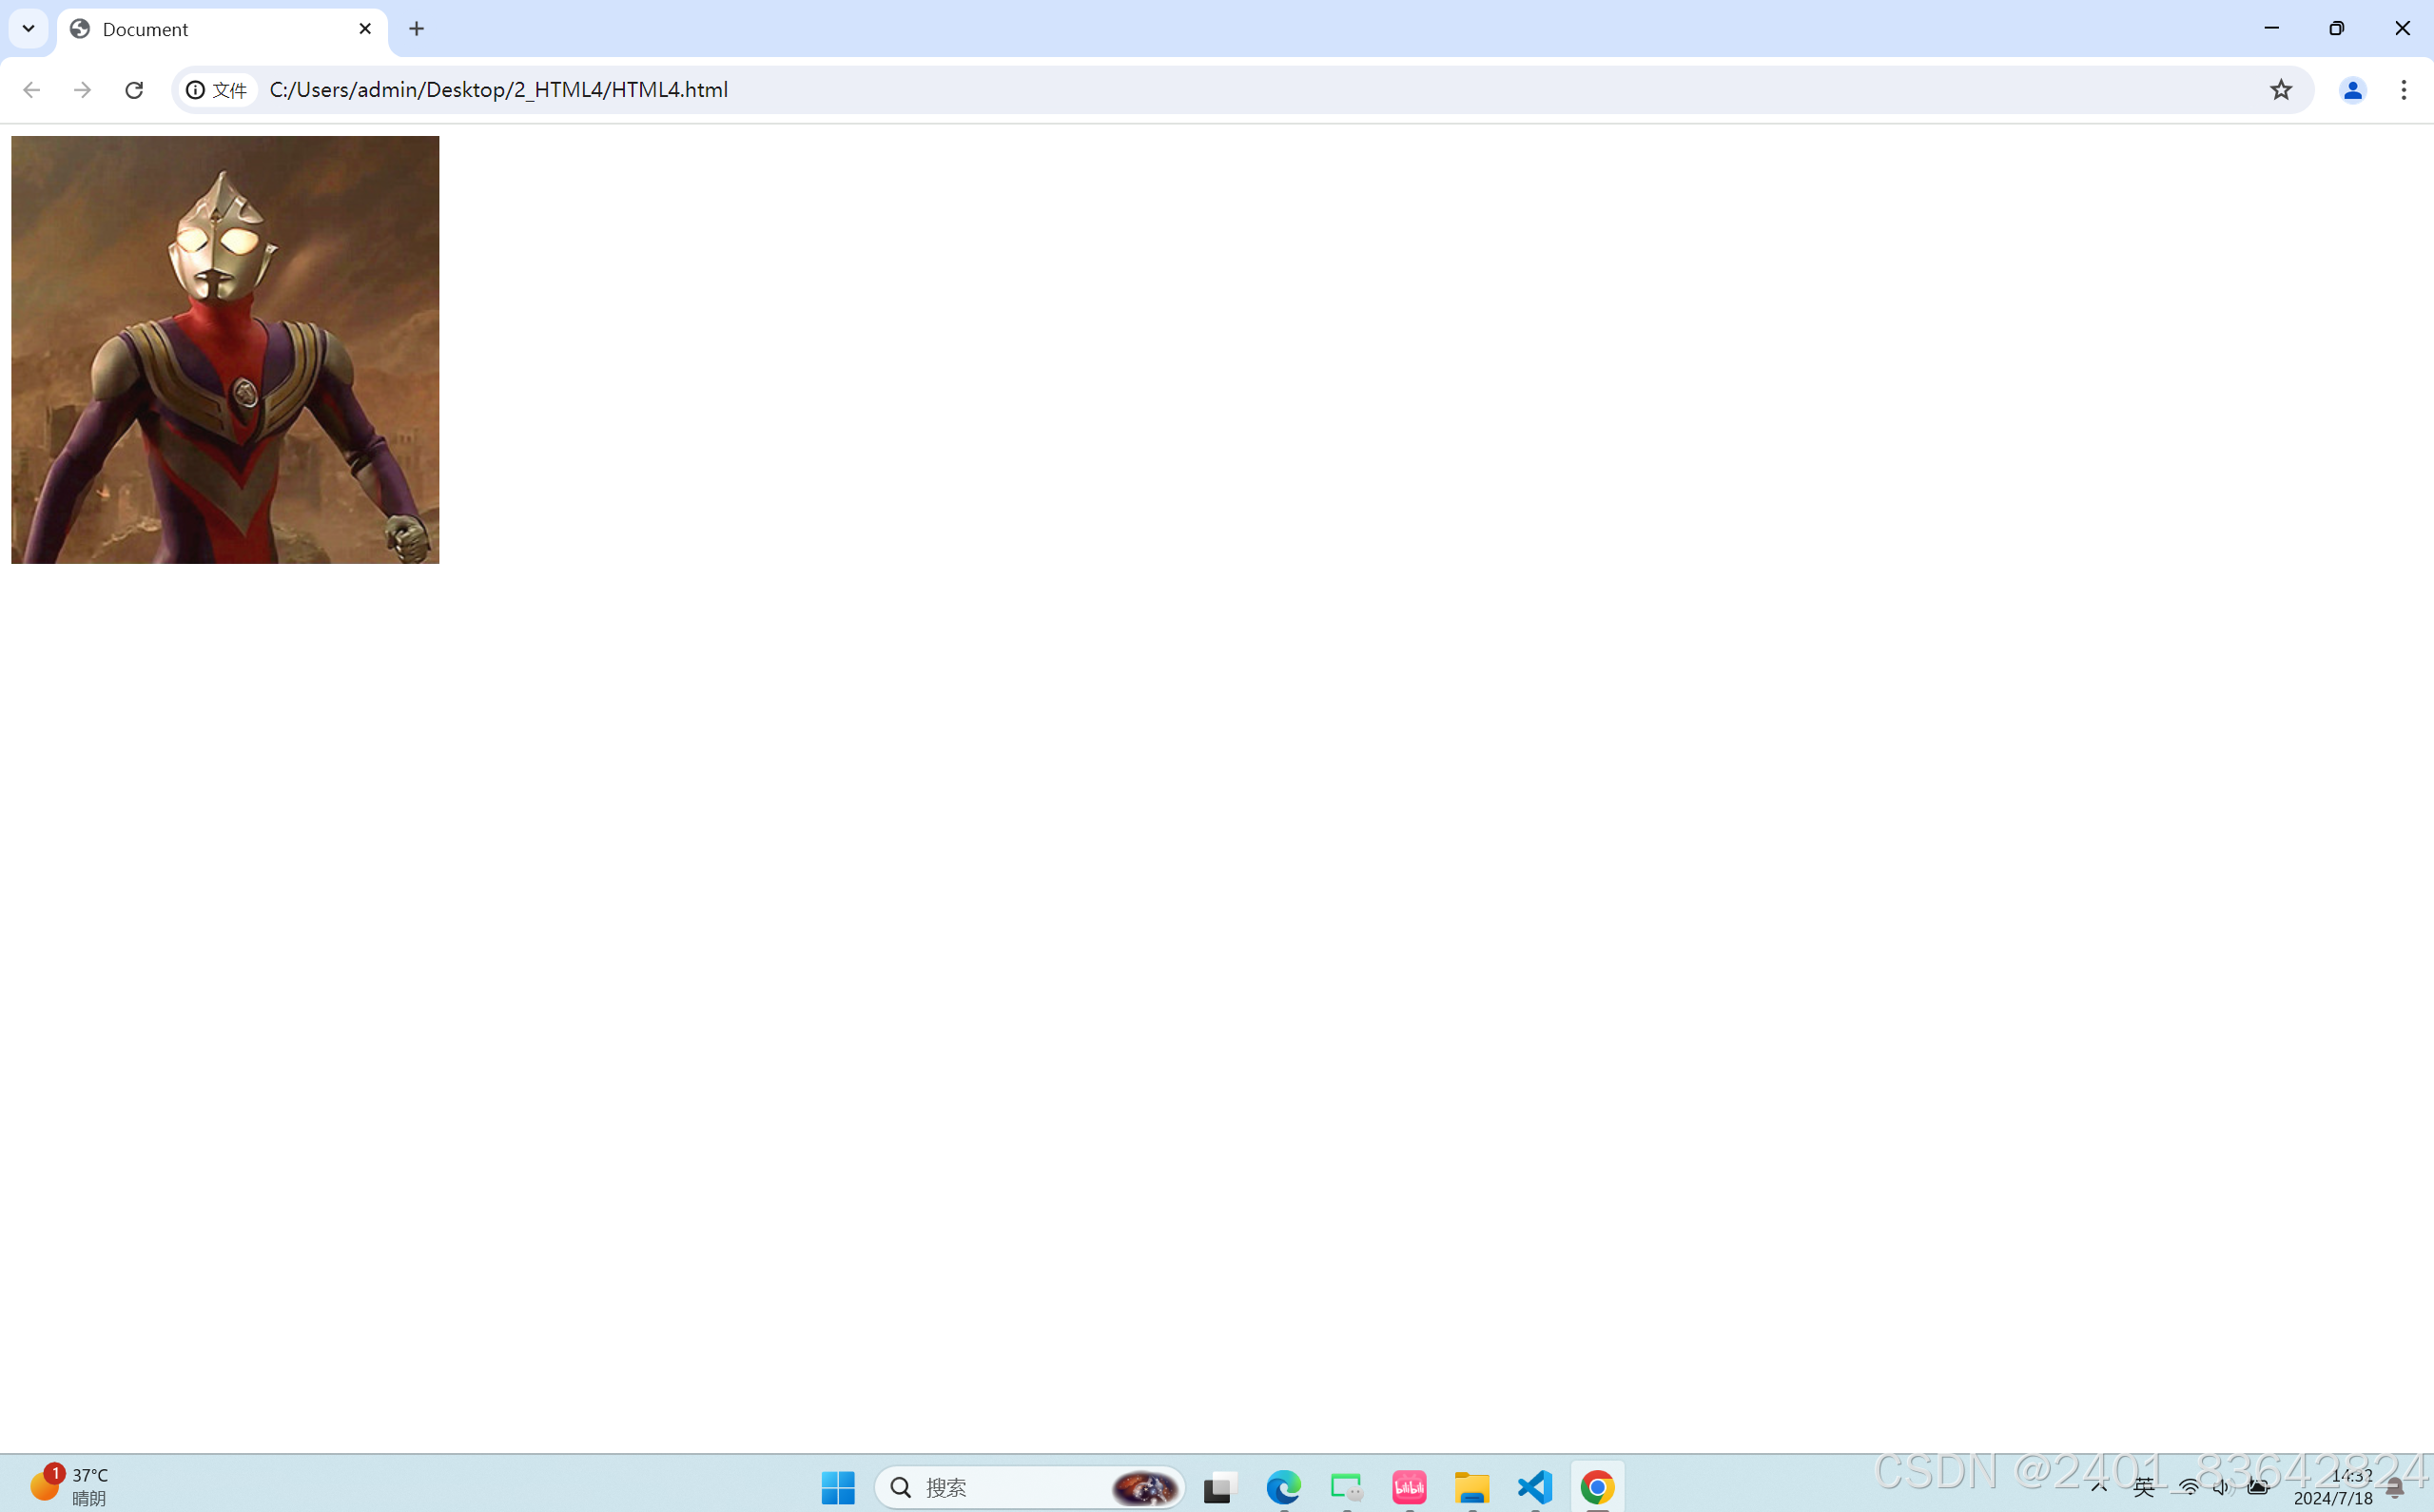
Task: Bookmark this tab with star icon
Action: pos(2280,90)
